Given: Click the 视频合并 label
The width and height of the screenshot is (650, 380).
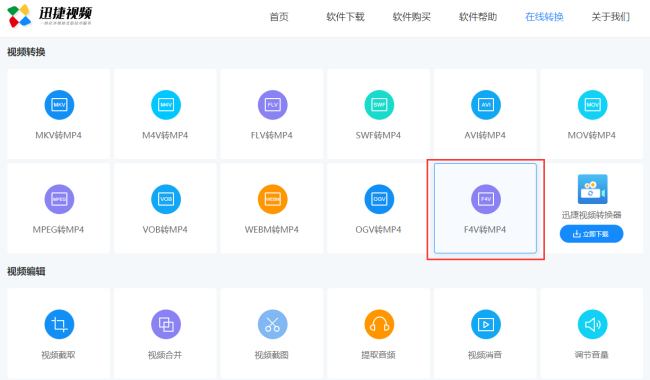Looking at the screenshot, I should [165, 355].
